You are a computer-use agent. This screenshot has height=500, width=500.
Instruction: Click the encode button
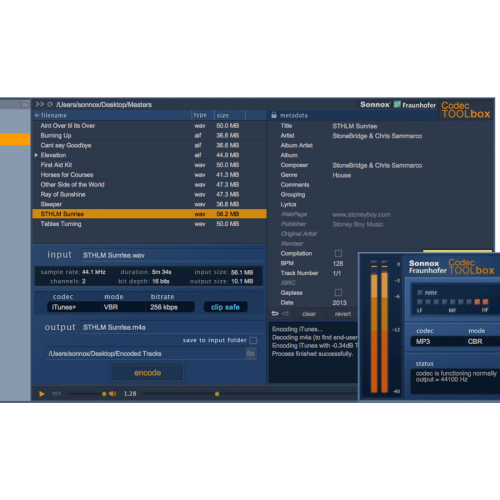(x=148, y=373)
